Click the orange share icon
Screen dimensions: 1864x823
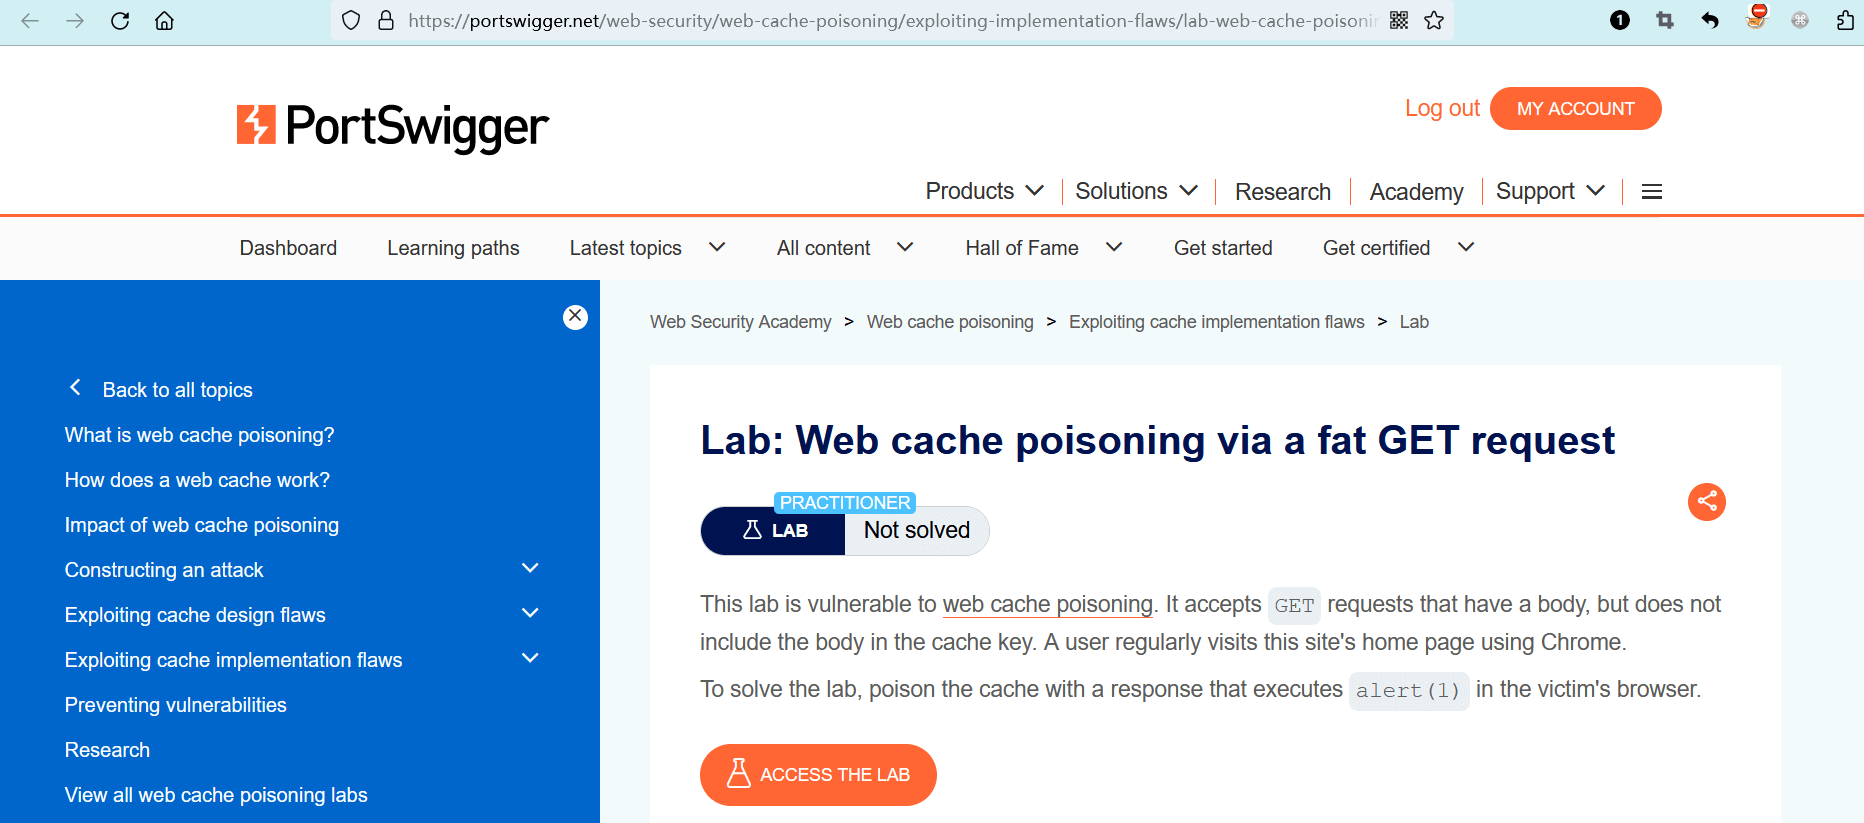click(1706, 502)
